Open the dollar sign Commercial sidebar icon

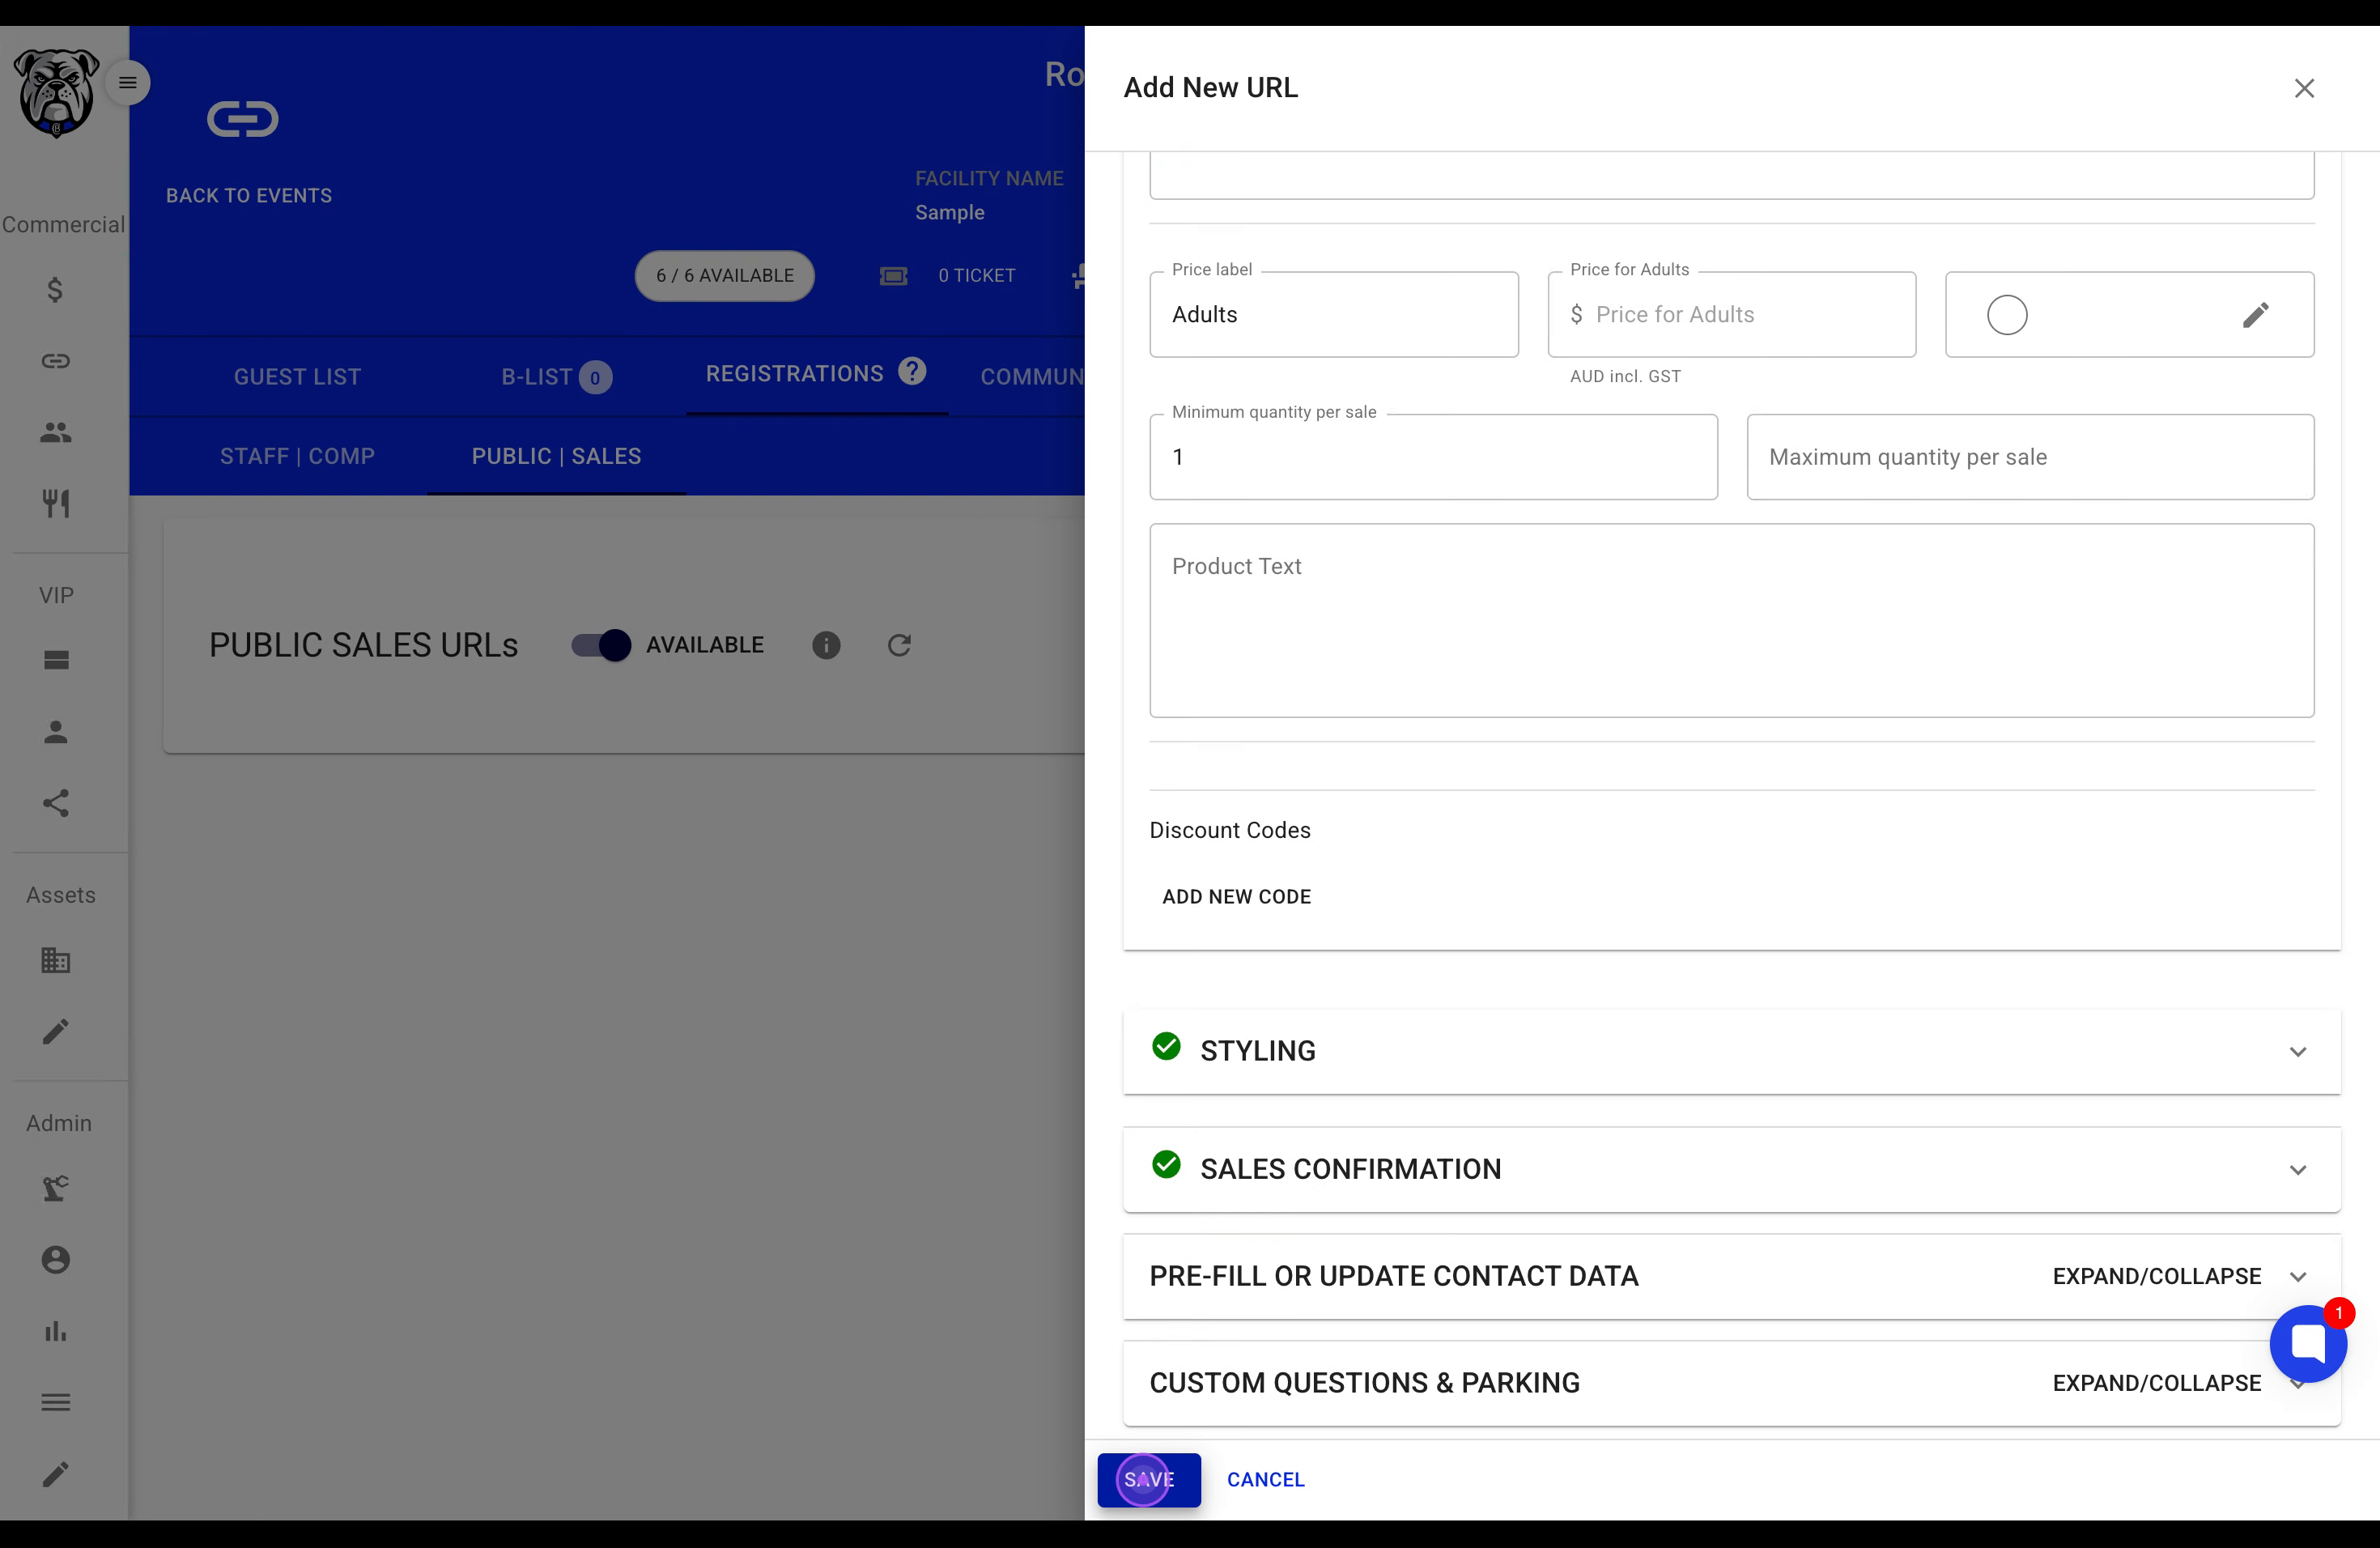55,290
